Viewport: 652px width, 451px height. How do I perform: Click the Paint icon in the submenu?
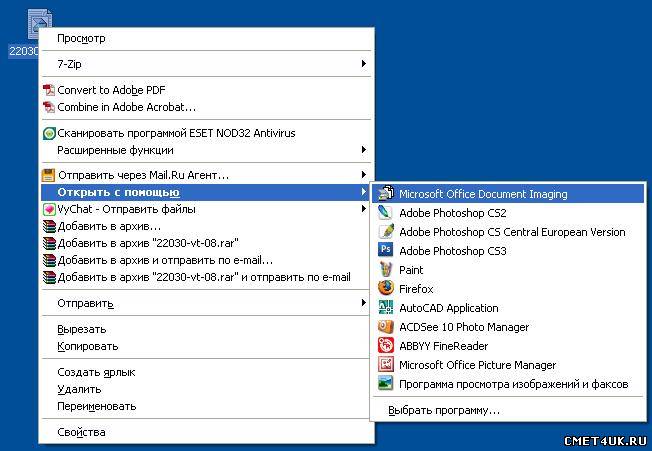coord(386,270)
